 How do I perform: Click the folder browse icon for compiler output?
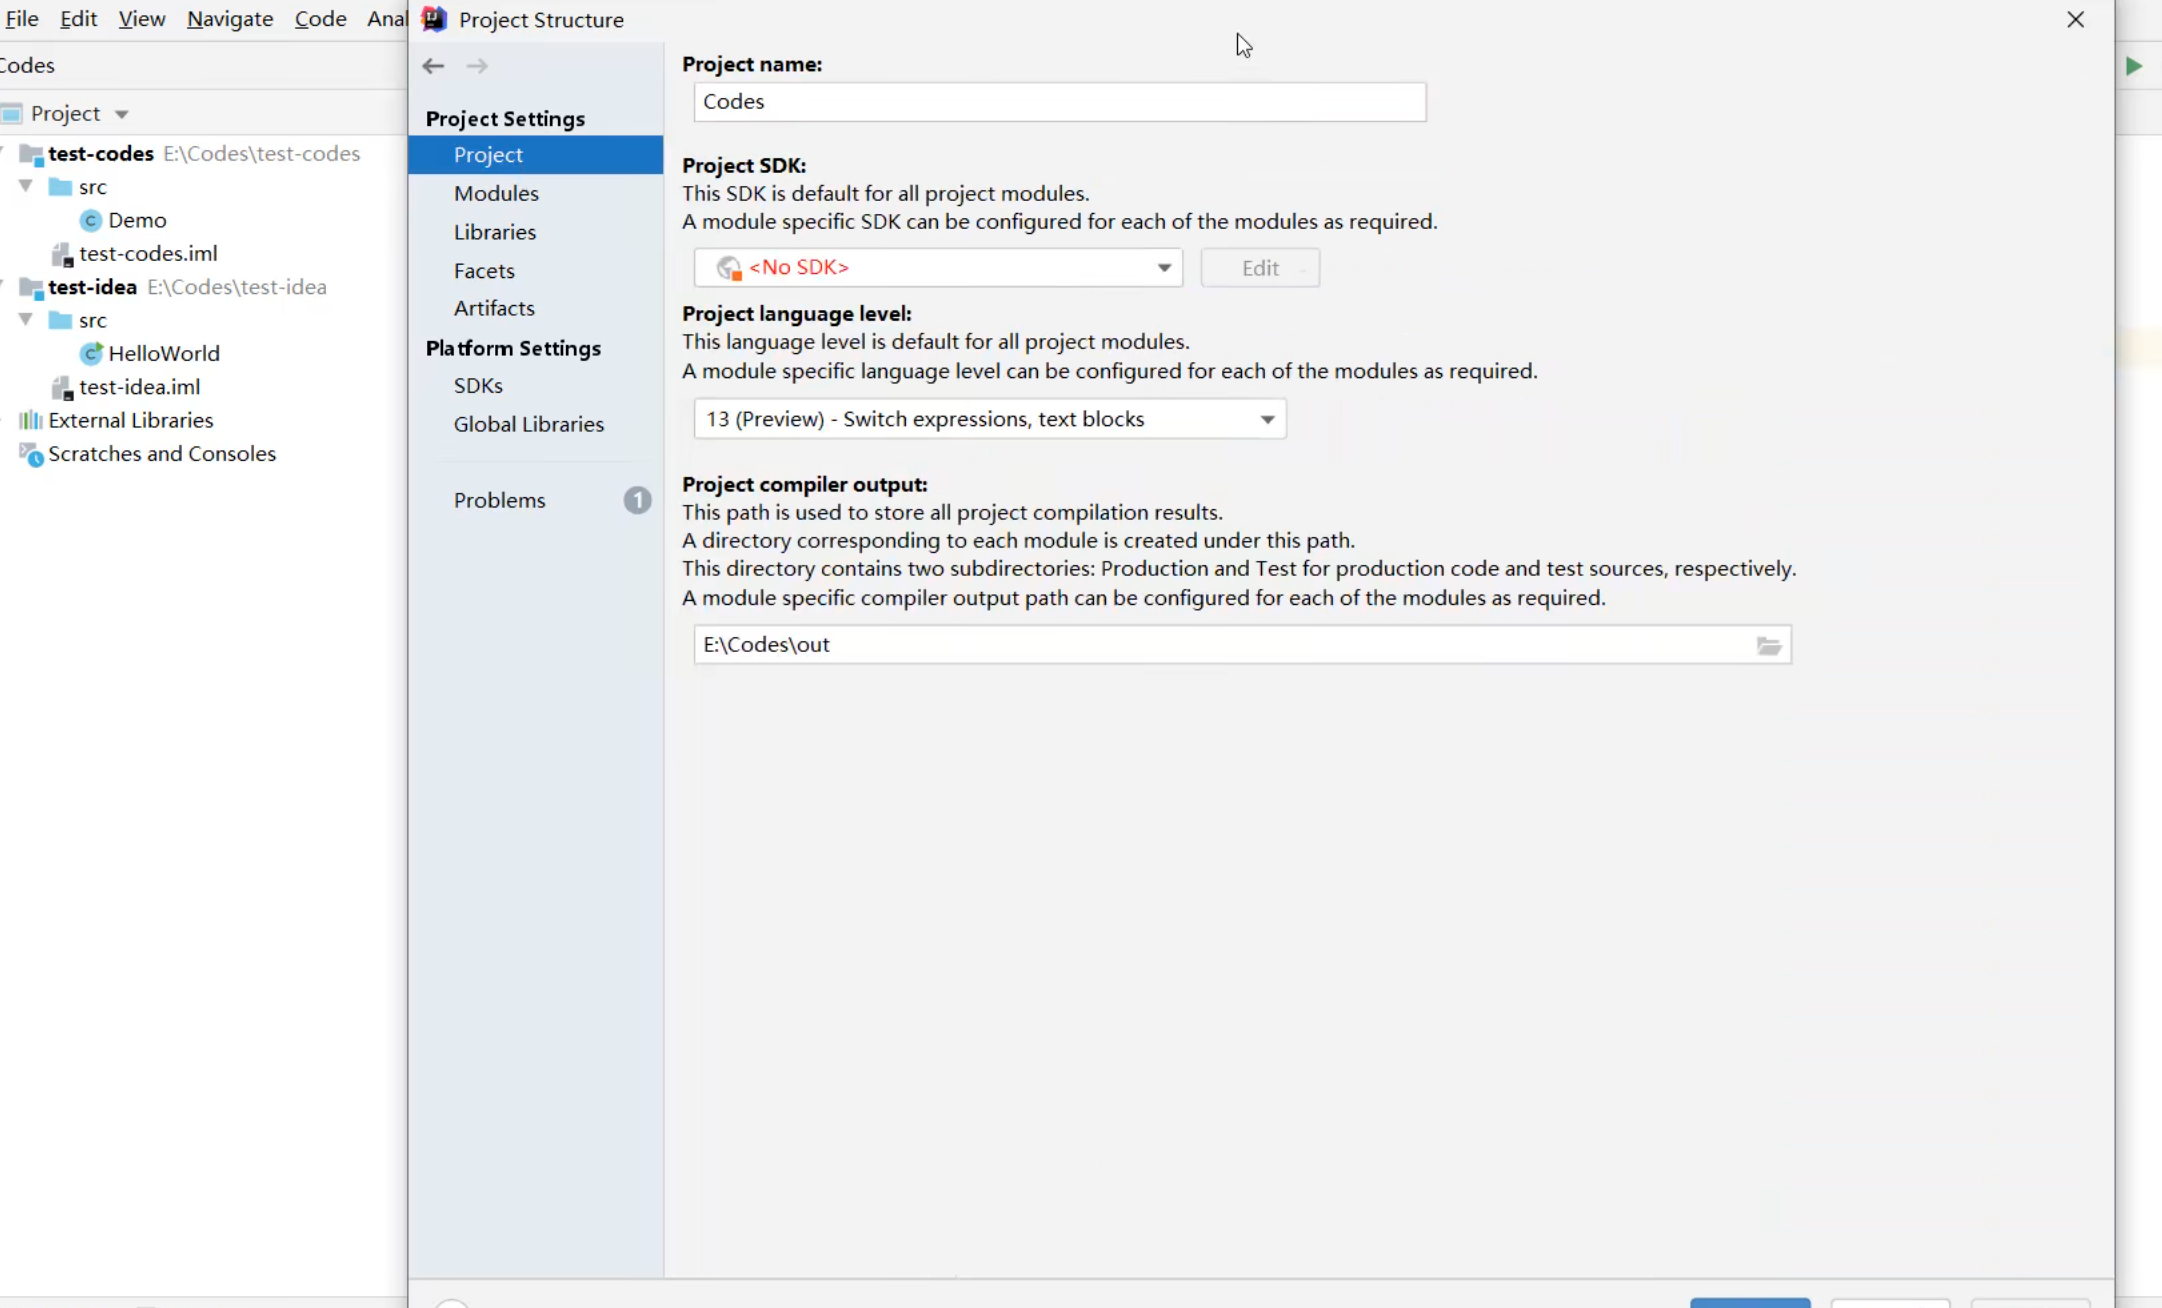[1768, 646]
